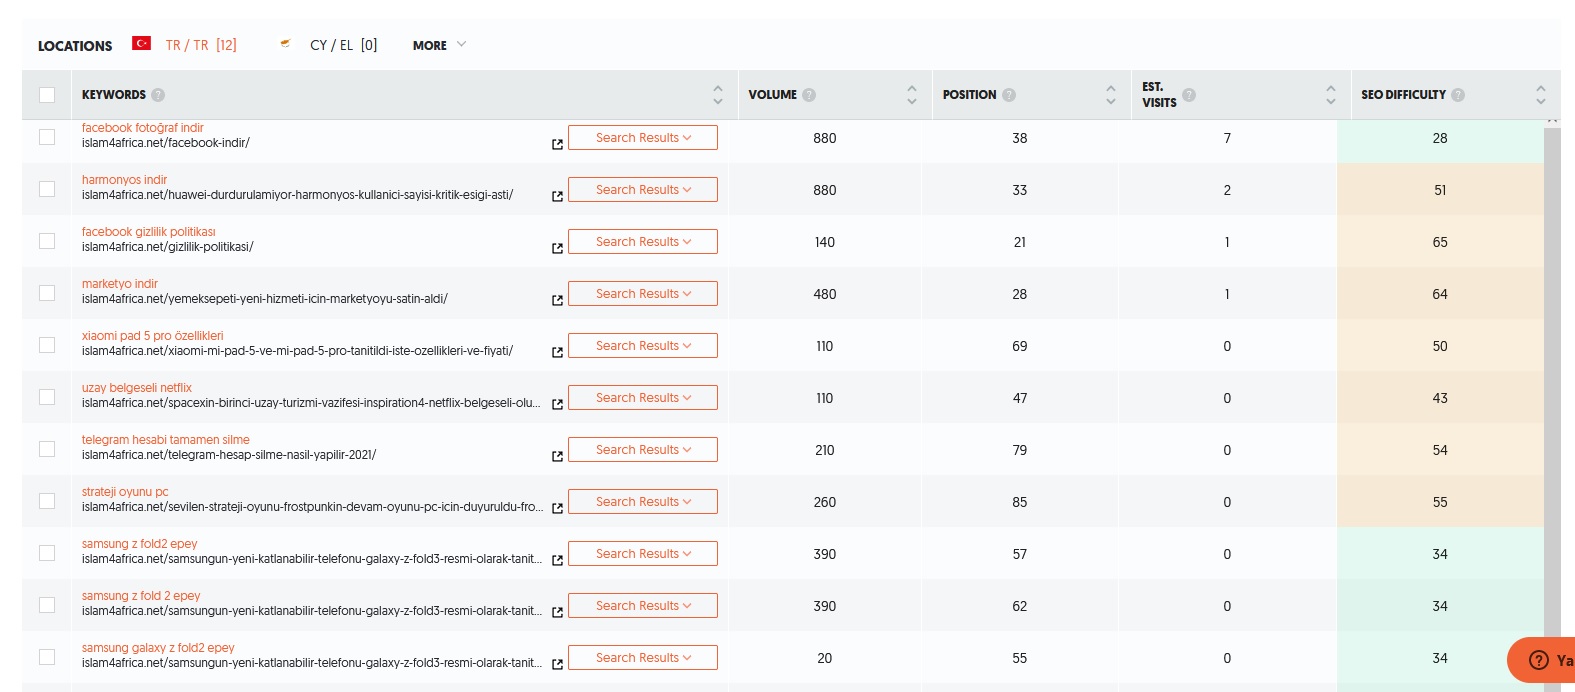Sort by SEO Difficulty column arrows

pos(1541,95)
